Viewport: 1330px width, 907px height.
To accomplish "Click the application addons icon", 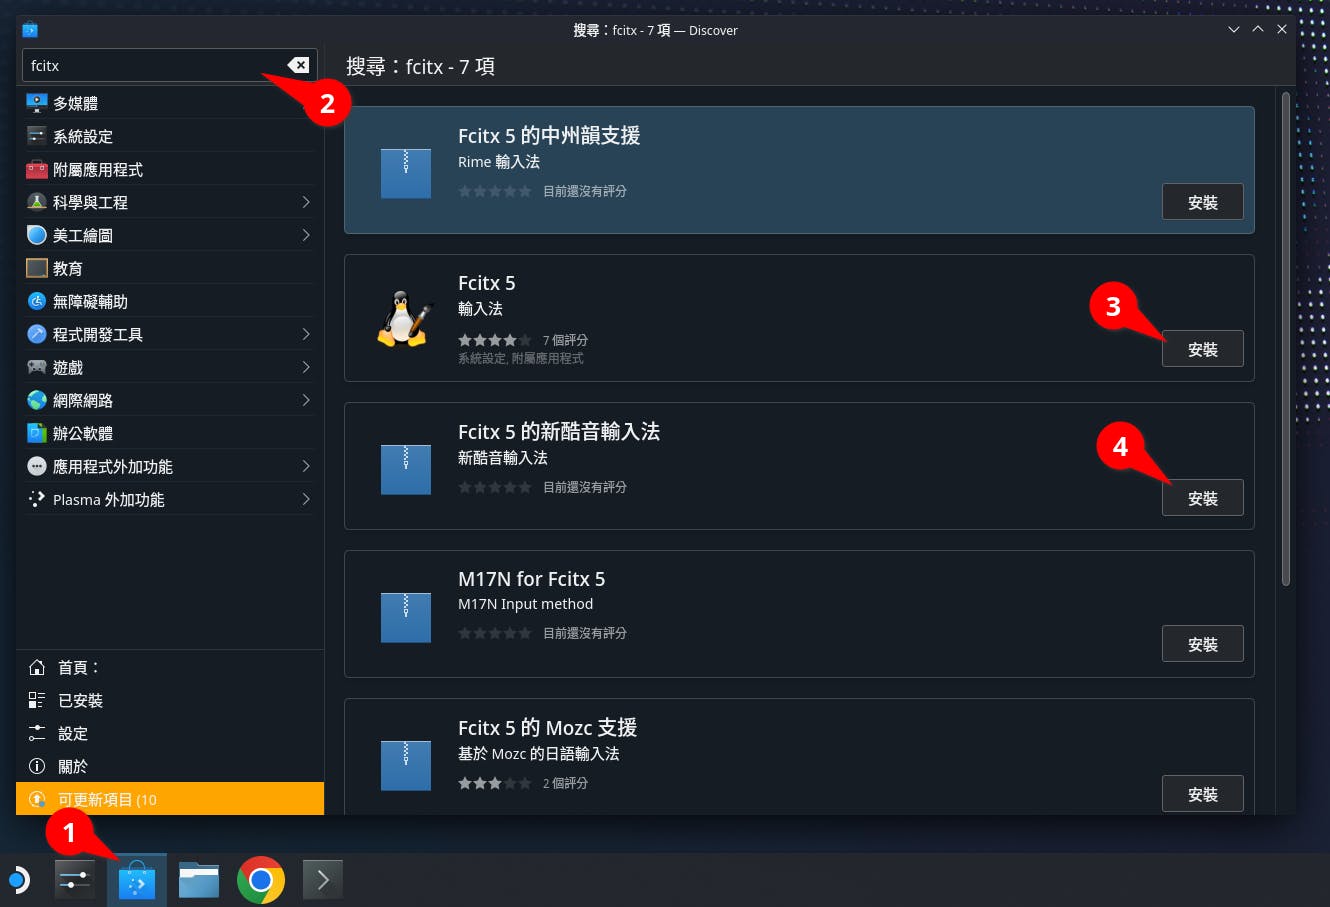I will click(x=37, y=466).
